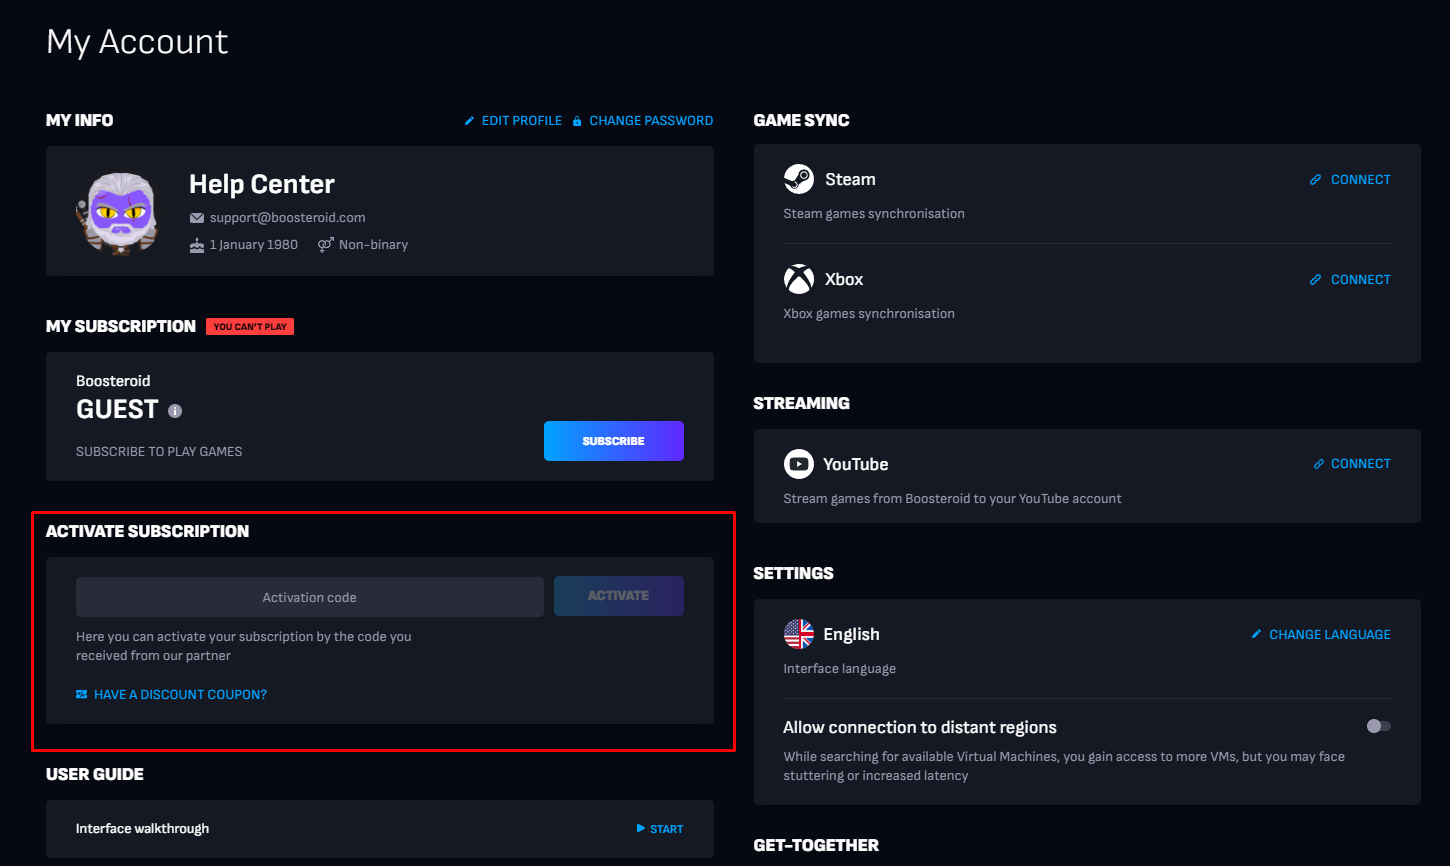Connect the Xbox account

coord(1350,280)
